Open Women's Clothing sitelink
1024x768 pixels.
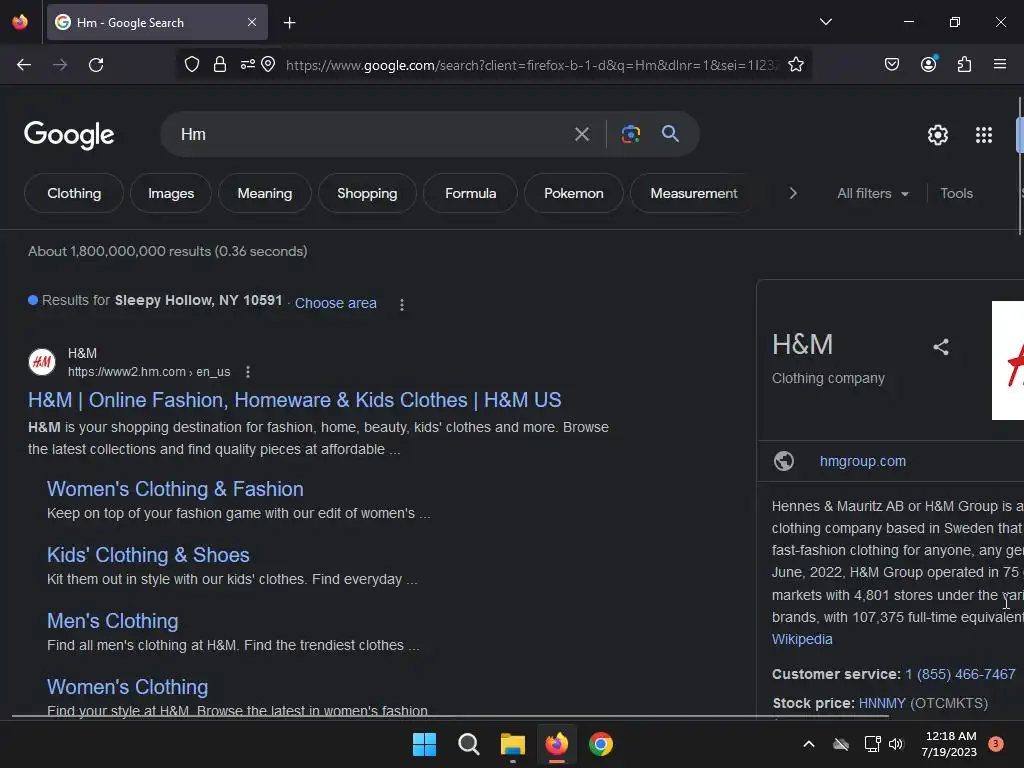127,686
